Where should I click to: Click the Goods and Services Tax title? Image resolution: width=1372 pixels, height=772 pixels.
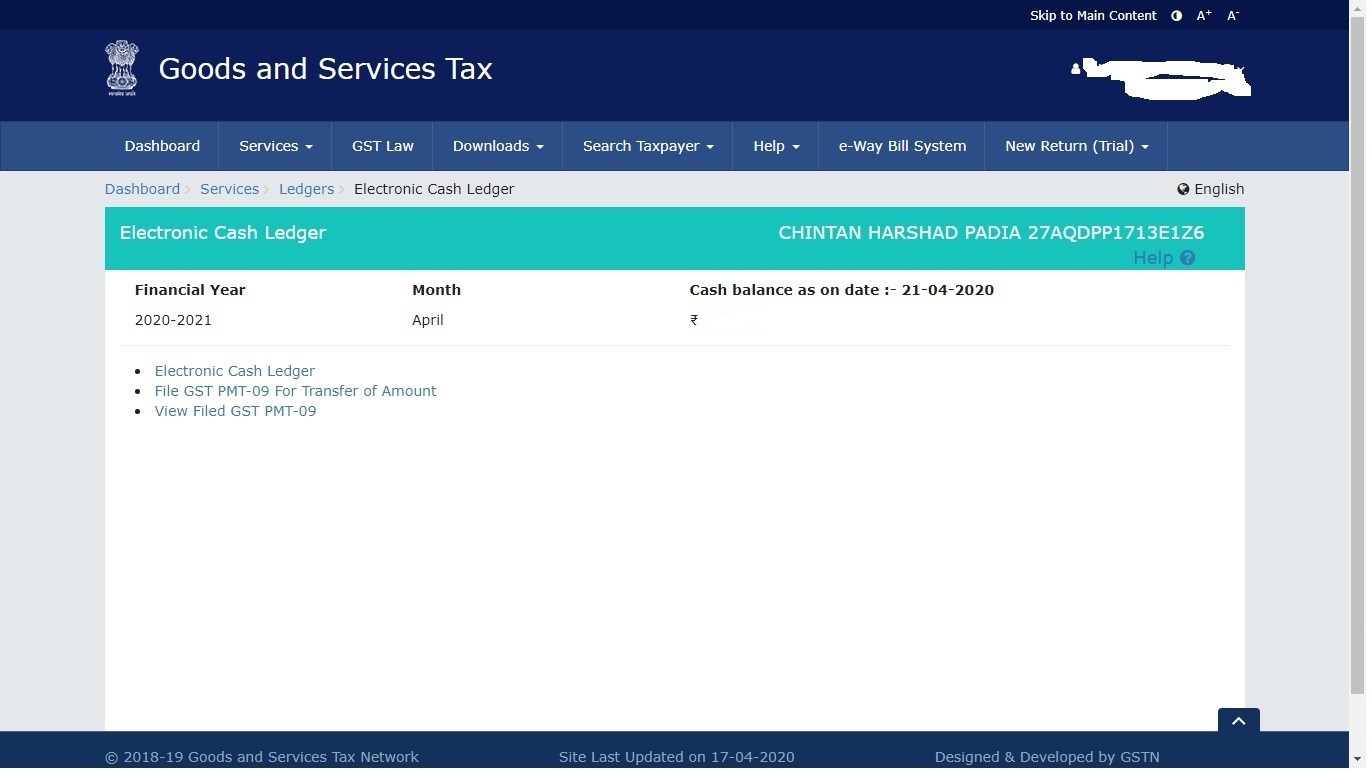point(325,69)
